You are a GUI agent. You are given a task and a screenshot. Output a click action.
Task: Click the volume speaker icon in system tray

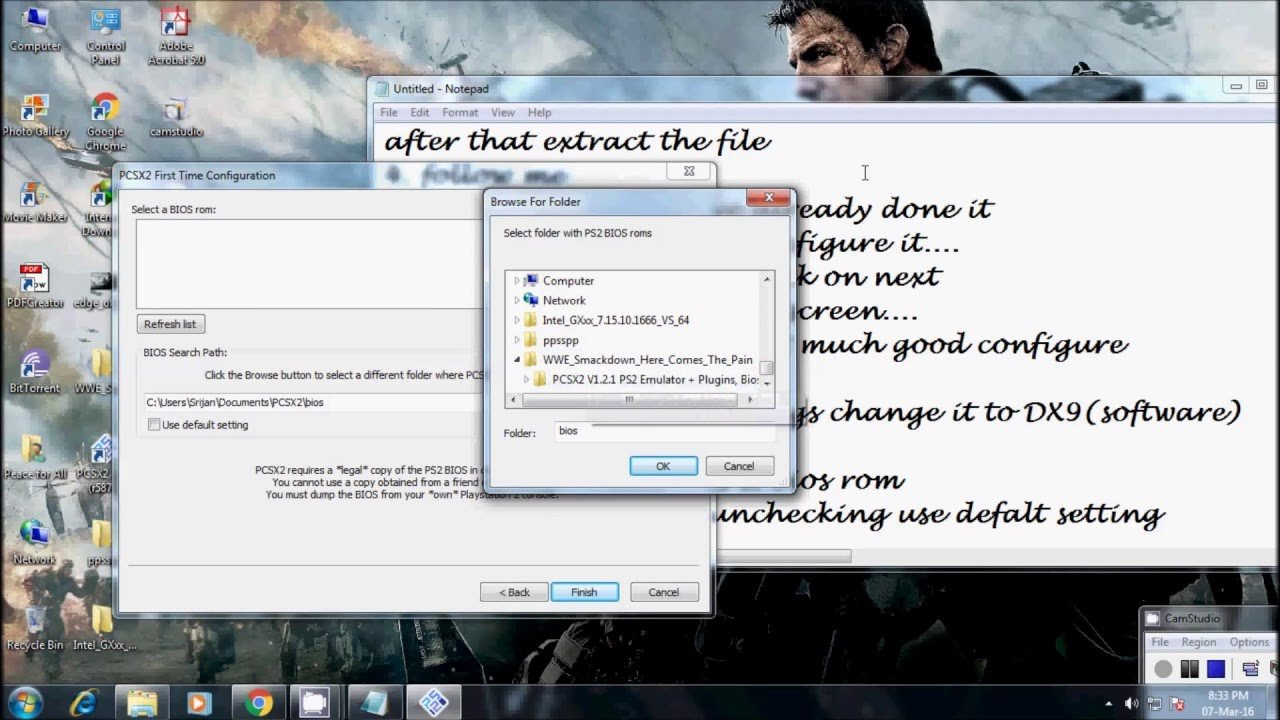(x=1131, y=703)
